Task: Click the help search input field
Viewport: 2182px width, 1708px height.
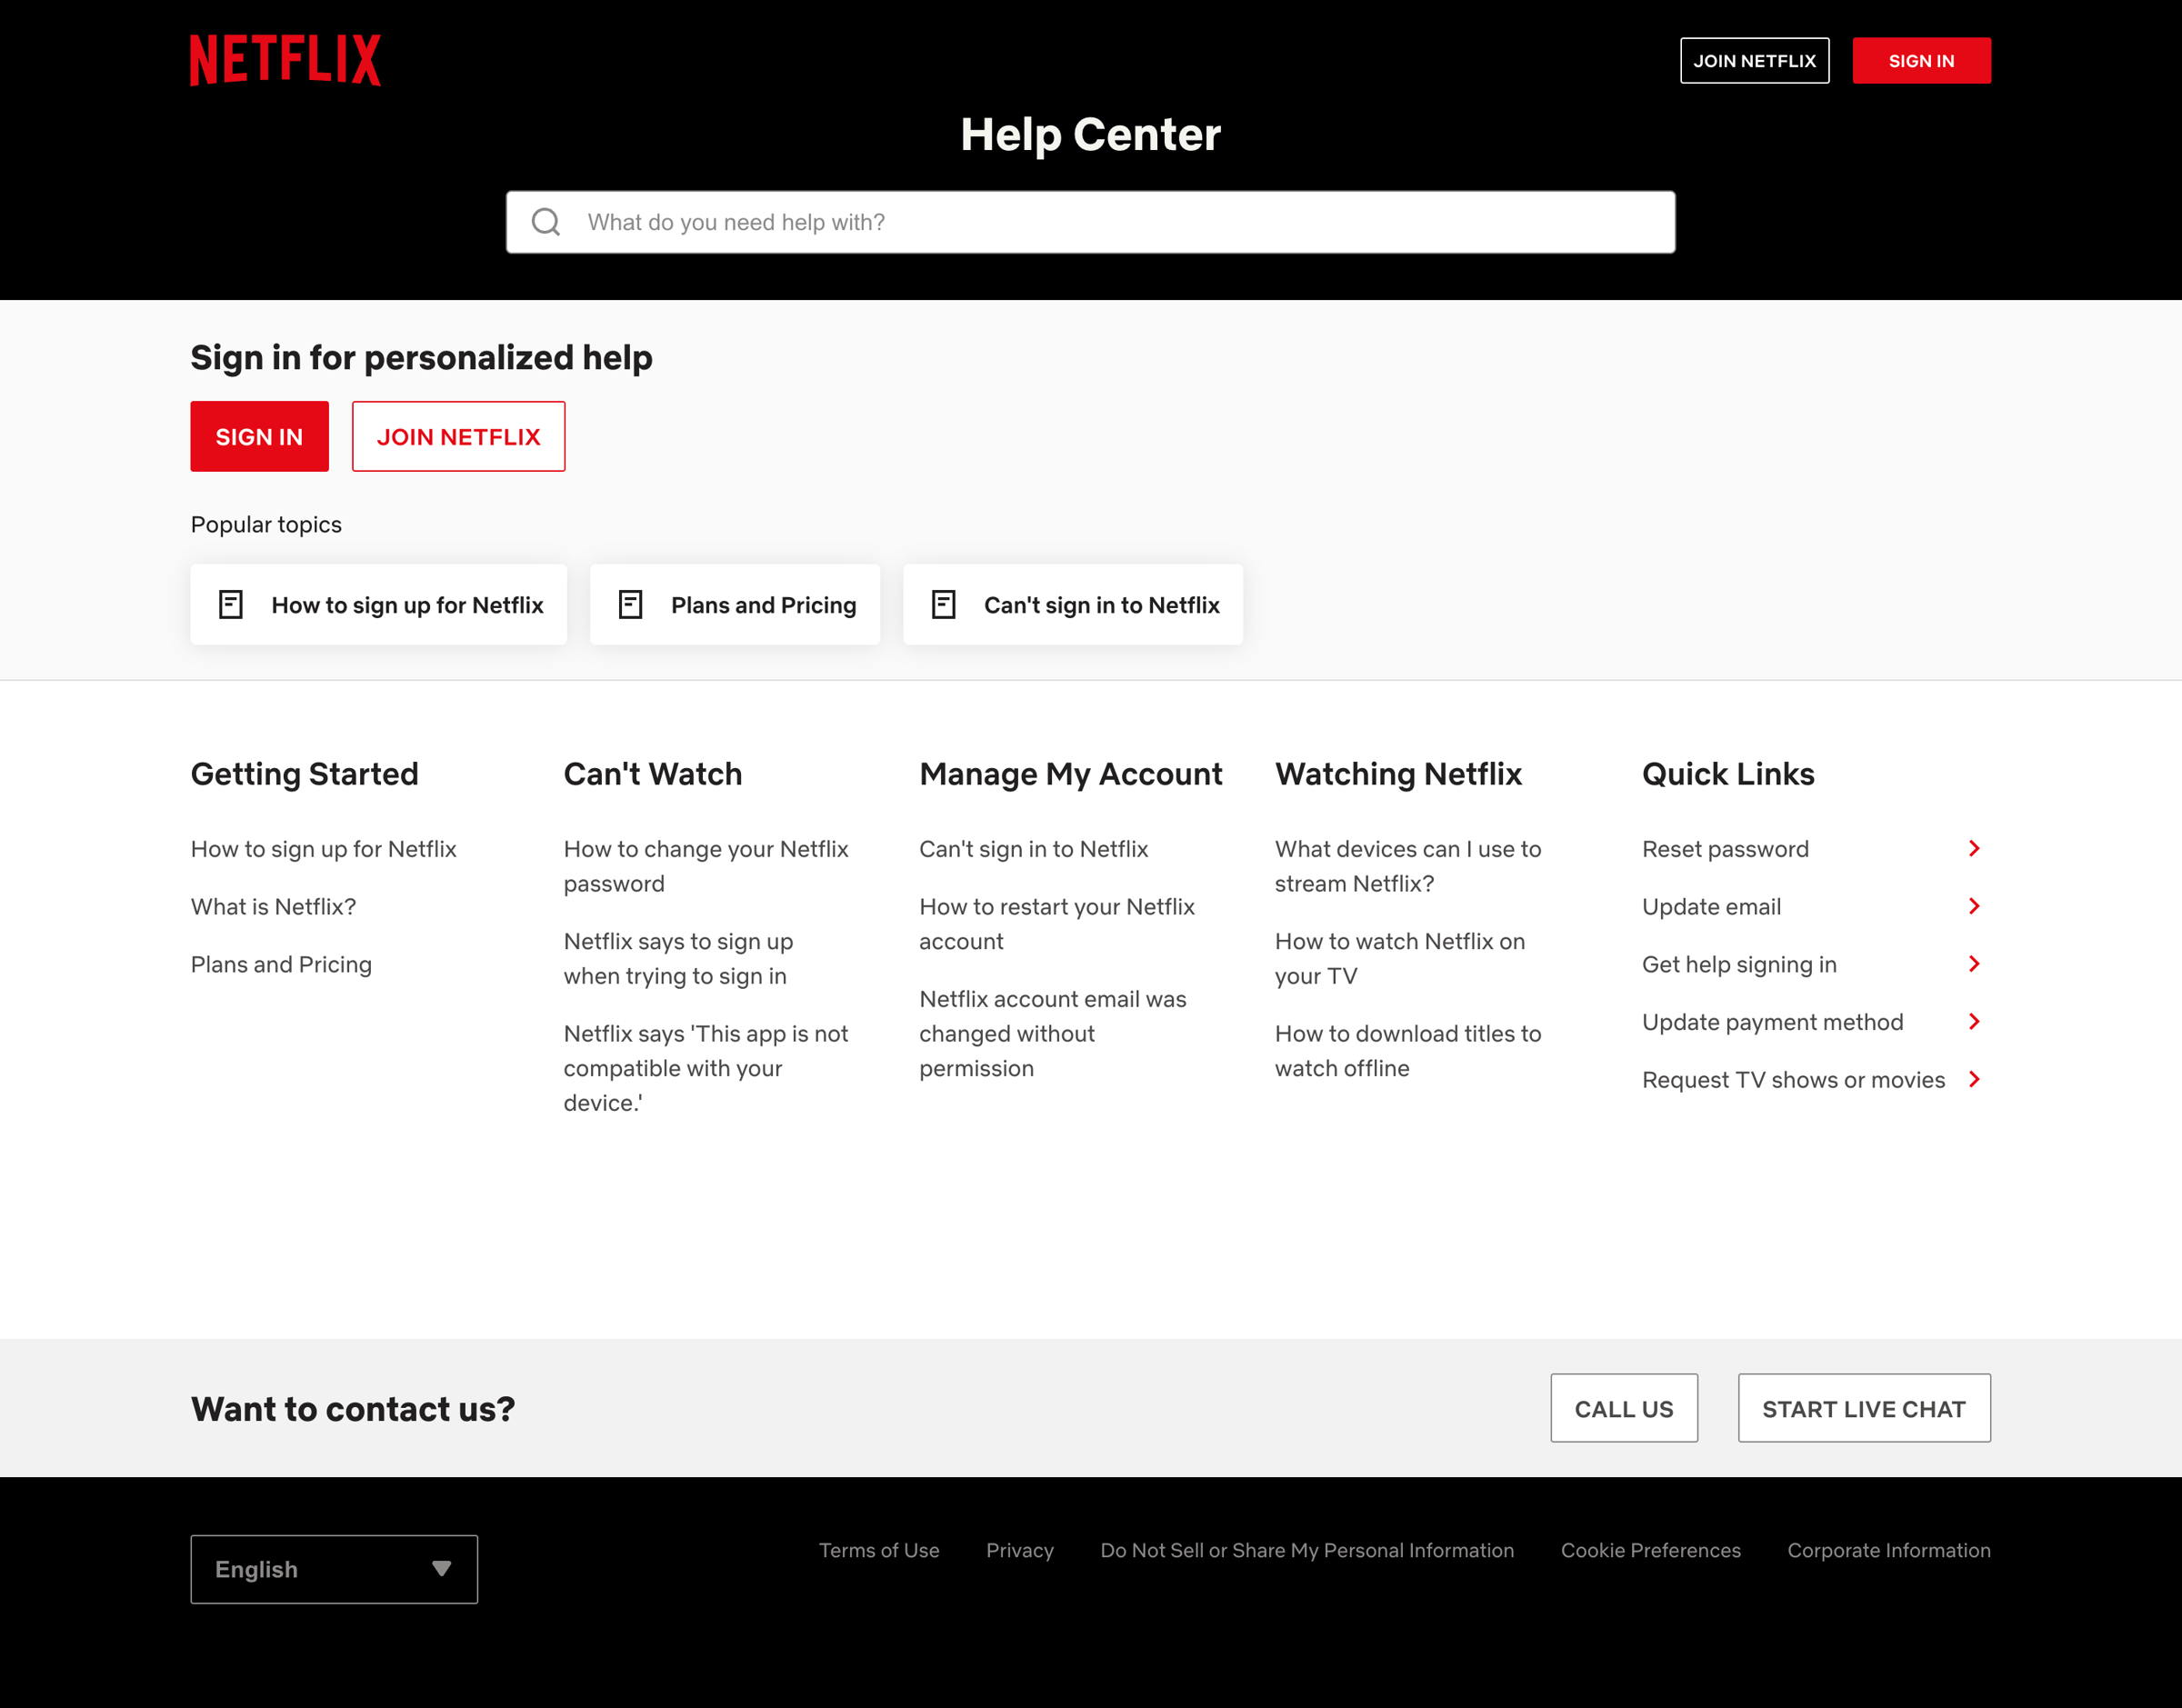Action: click(x=1090, y=222)
